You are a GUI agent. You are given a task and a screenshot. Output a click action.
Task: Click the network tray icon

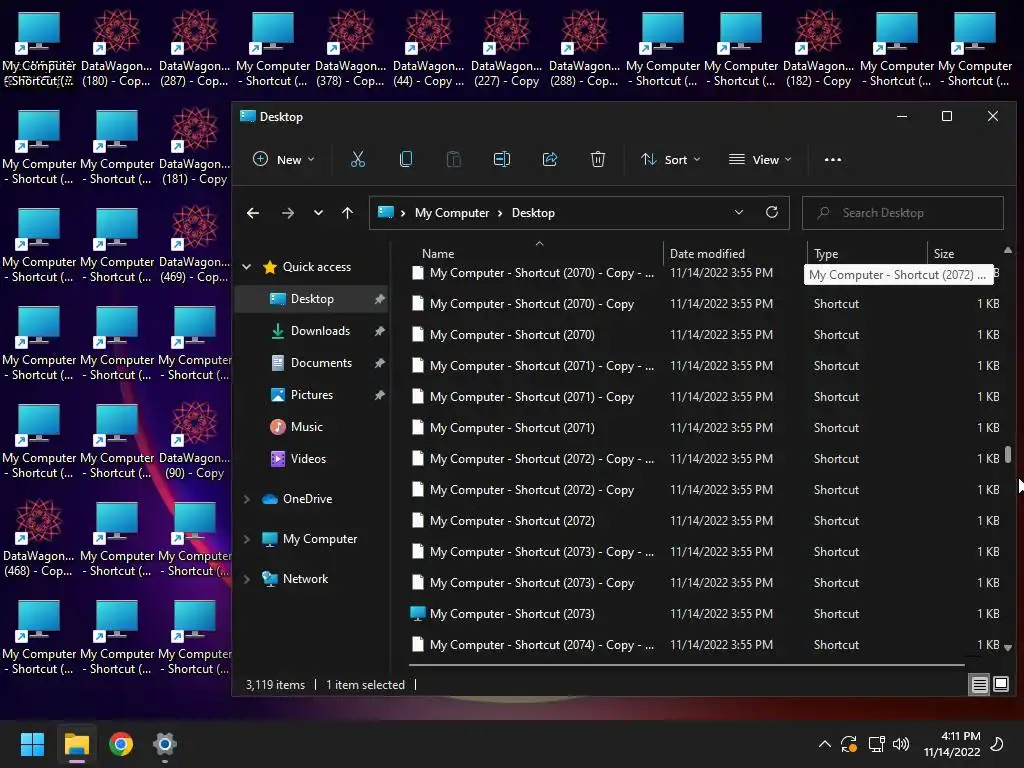point(876,744)
